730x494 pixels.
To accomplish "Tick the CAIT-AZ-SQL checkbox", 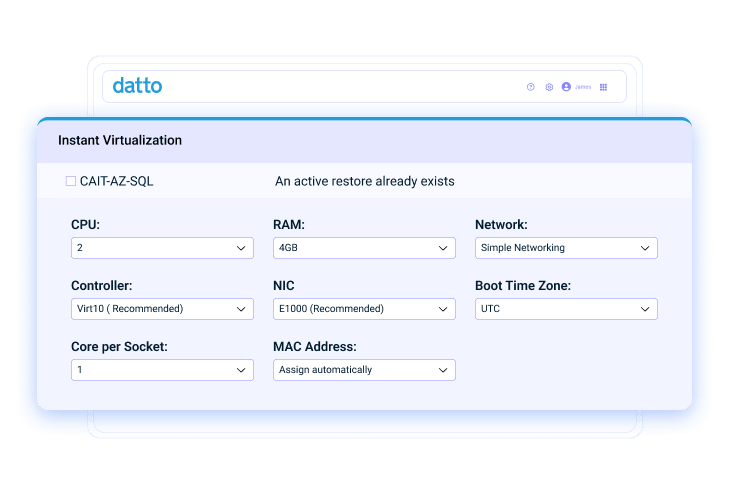I will pos(71,181).
